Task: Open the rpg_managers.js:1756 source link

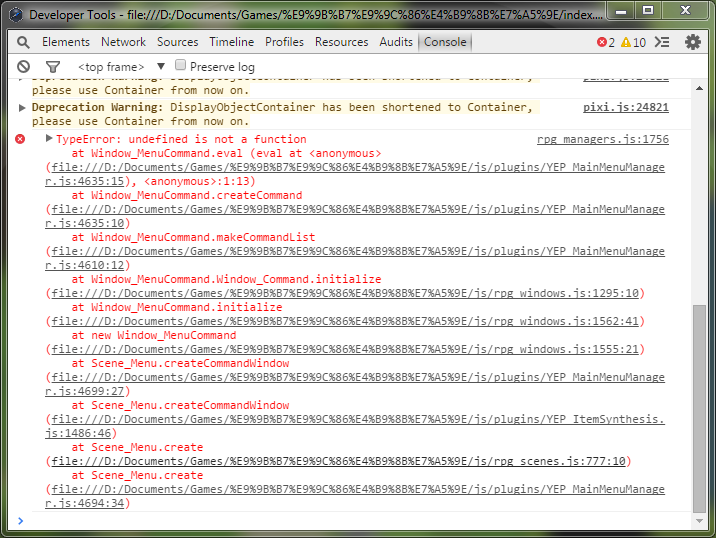Action: click(603, 139)
